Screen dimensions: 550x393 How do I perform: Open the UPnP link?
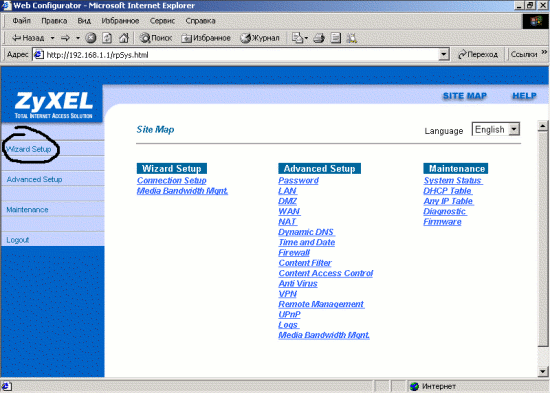click(x=289, y=315)
